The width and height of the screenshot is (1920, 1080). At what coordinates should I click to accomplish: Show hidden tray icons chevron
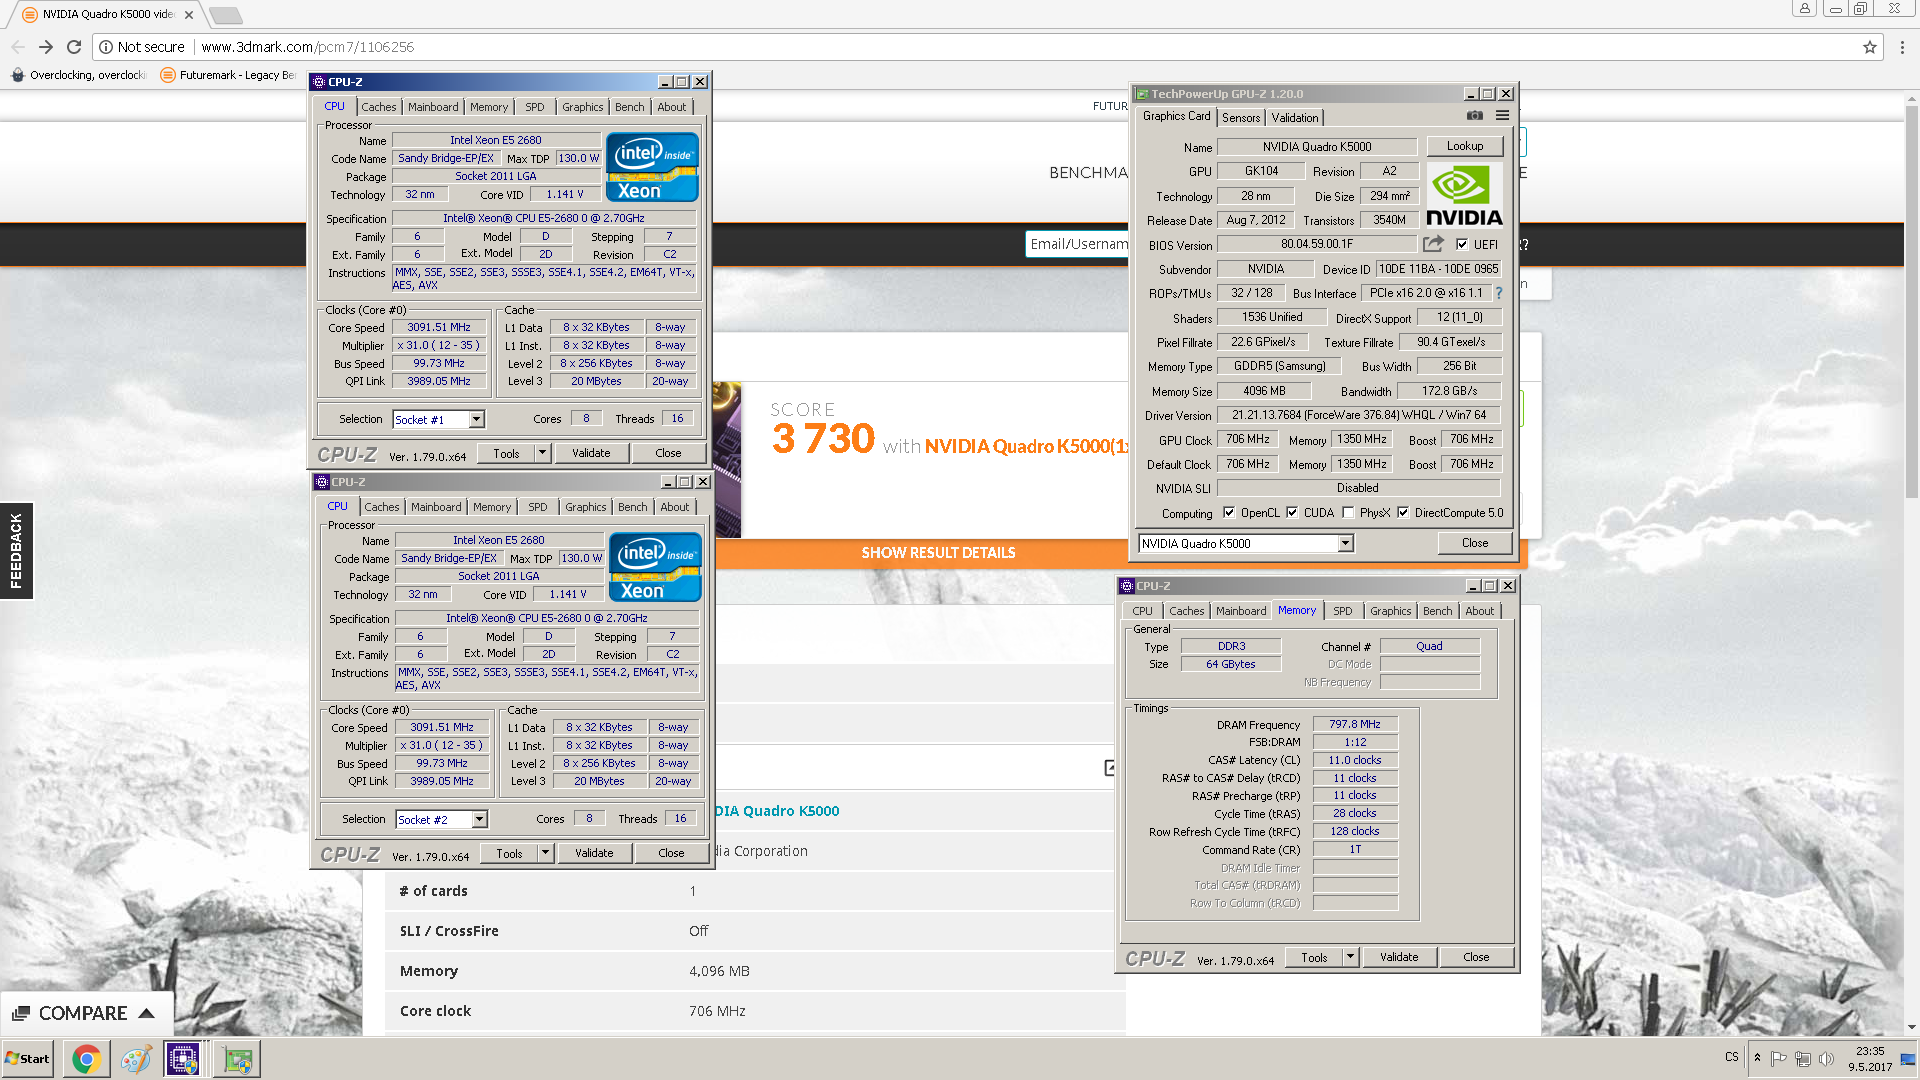pos(1757,1057)
